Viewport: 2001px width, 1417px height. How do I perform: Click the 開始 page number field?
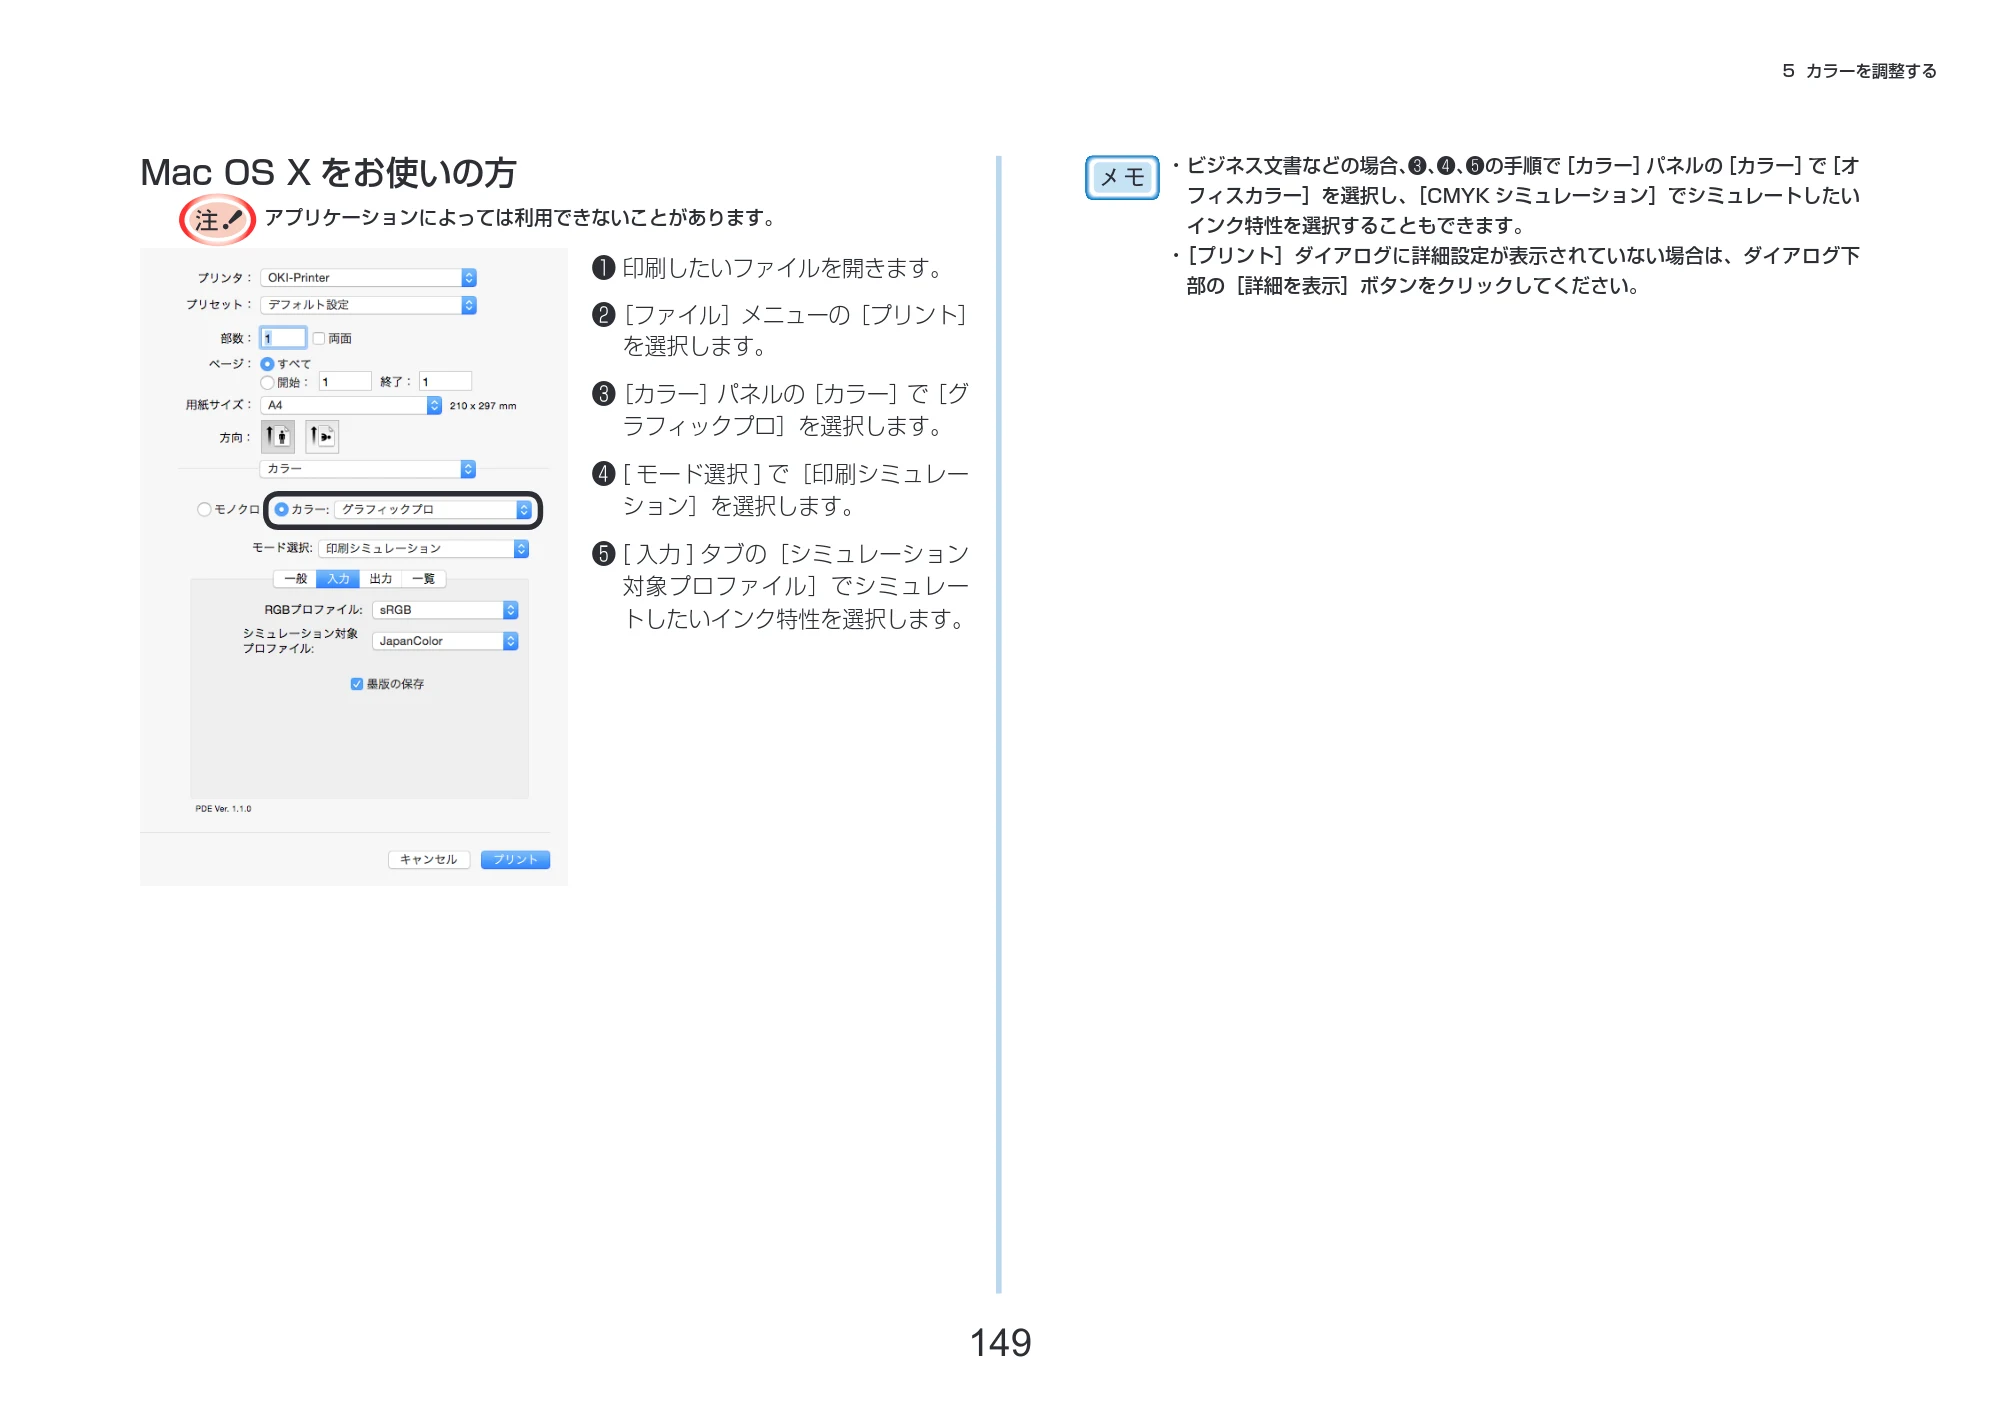click(345, 382)
